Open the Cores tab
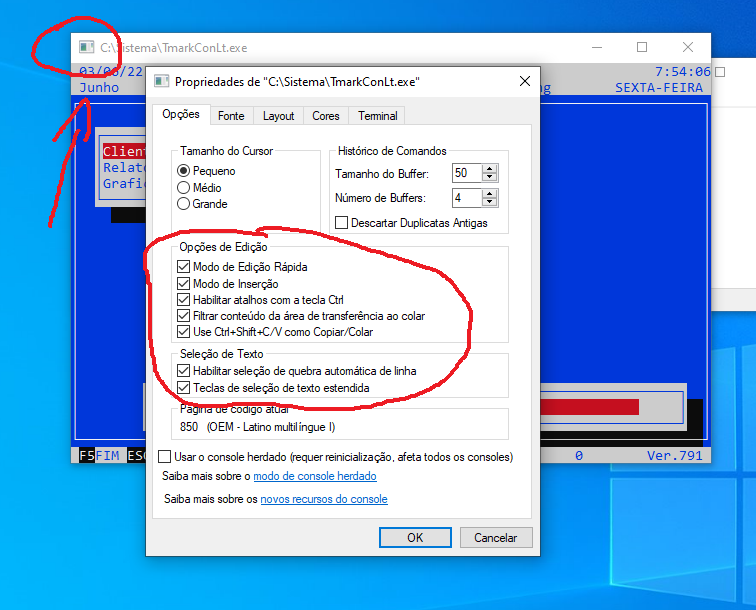Image resolution: width=756 pixels, height=610 pixels. pos(325,116)
